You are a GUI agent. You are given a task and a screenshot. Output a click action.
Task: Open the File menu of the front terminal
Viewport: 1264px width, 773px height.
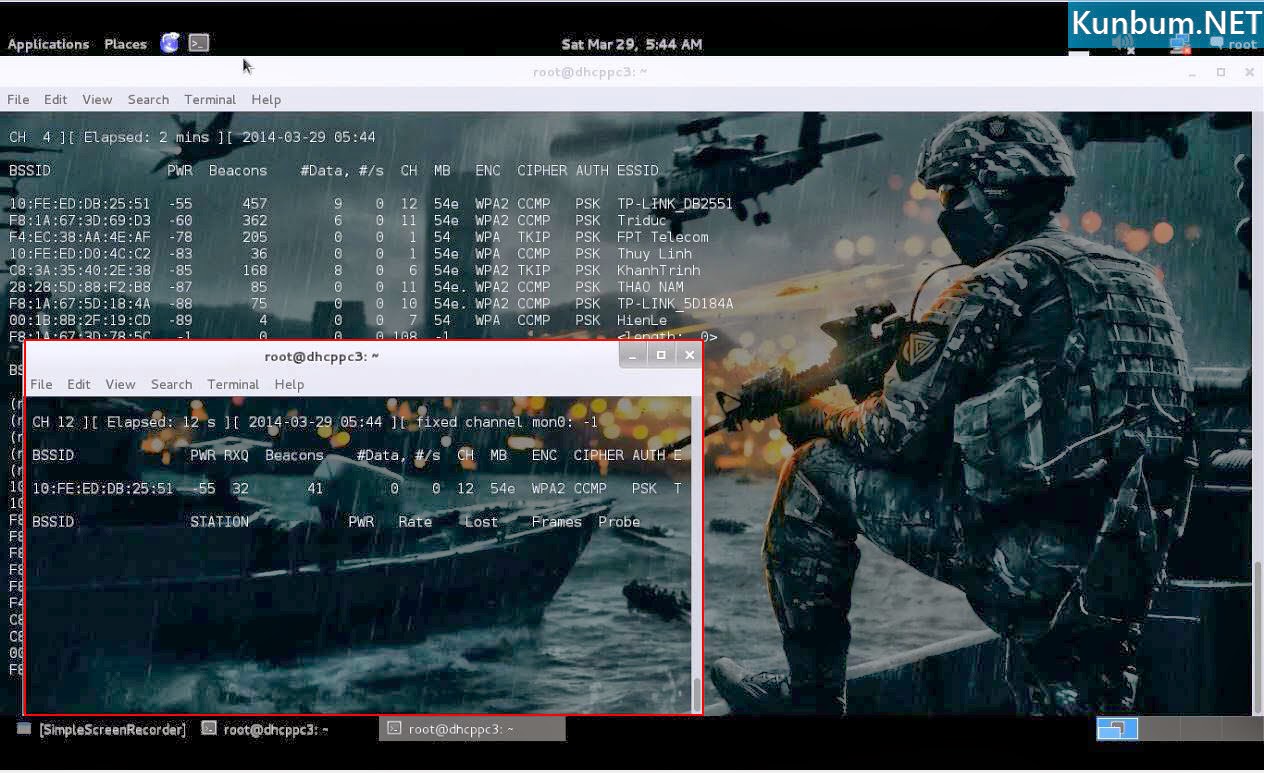[41, 384]
